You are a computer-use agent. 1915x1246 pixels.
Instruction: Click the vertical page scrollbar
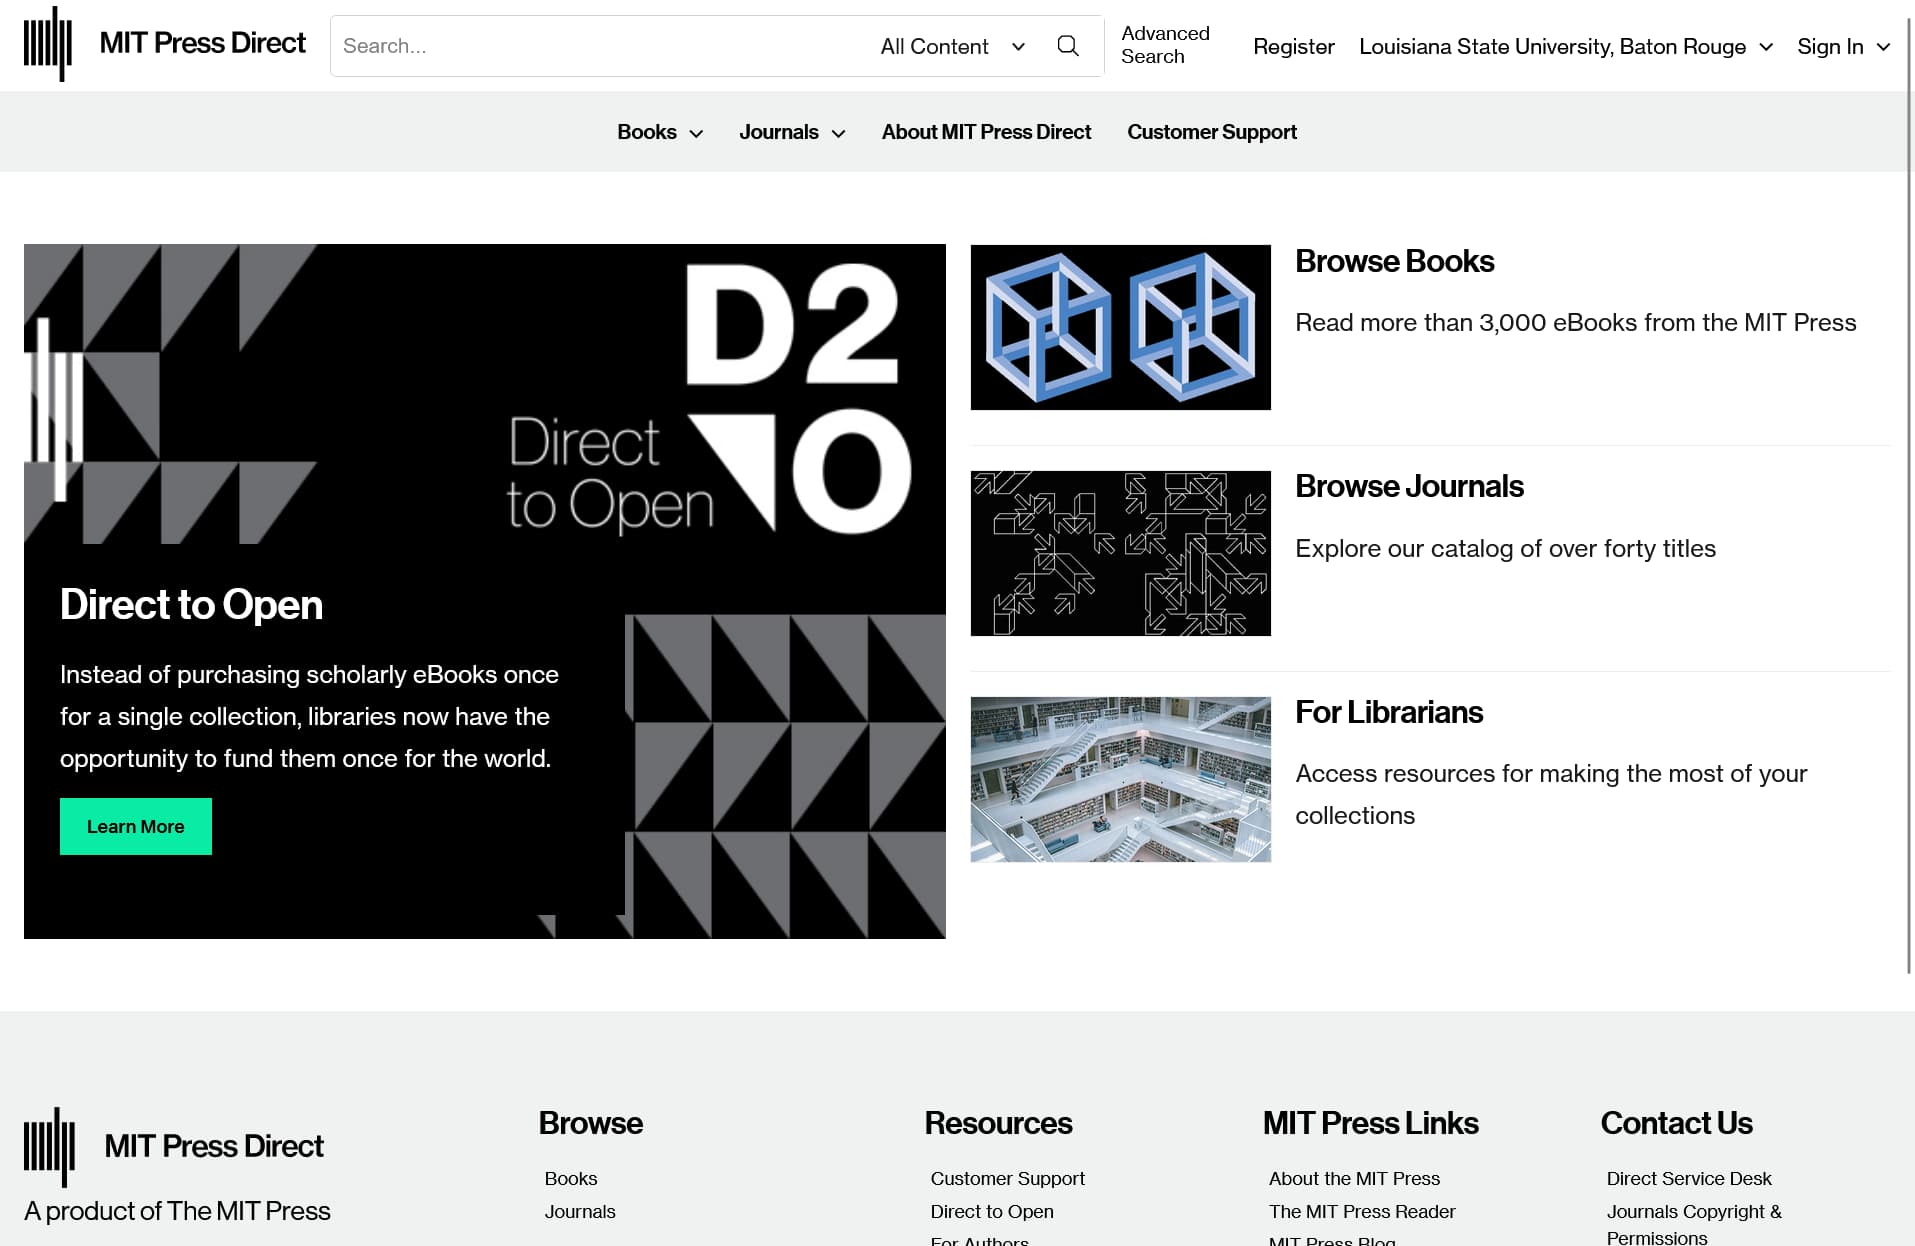click(1909, 500)
